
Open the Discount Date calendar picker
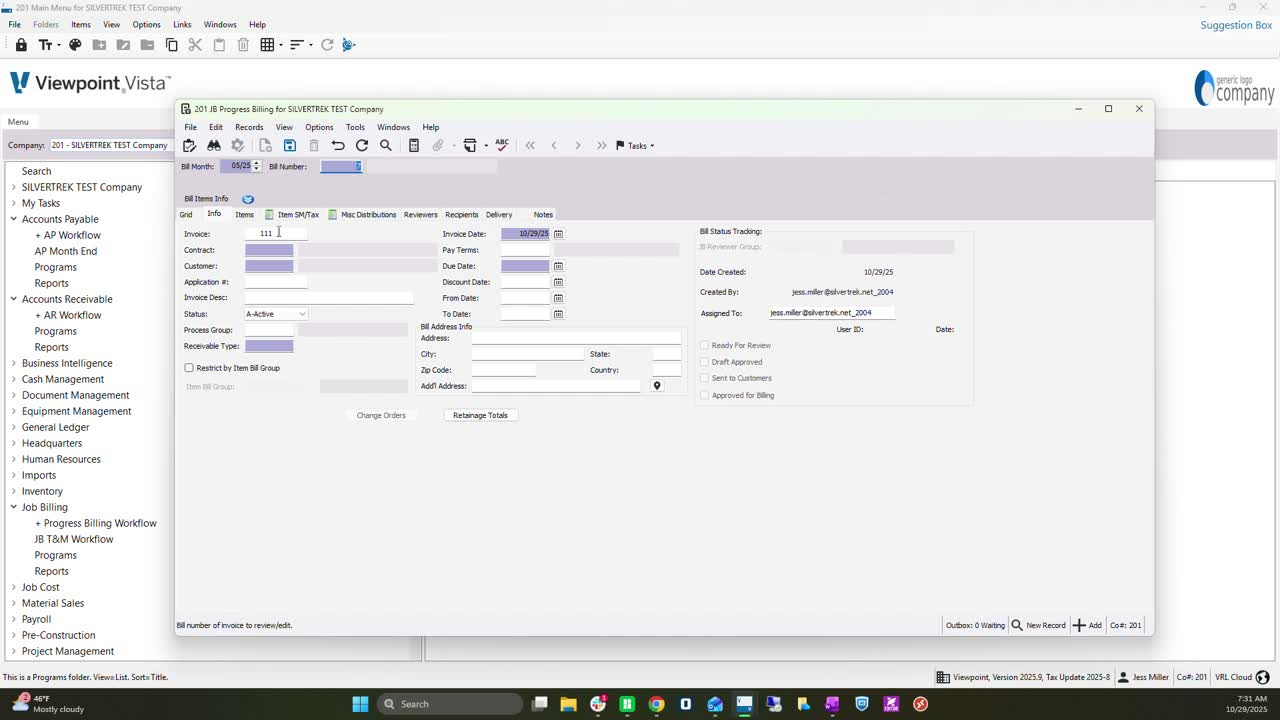(559, 282)
